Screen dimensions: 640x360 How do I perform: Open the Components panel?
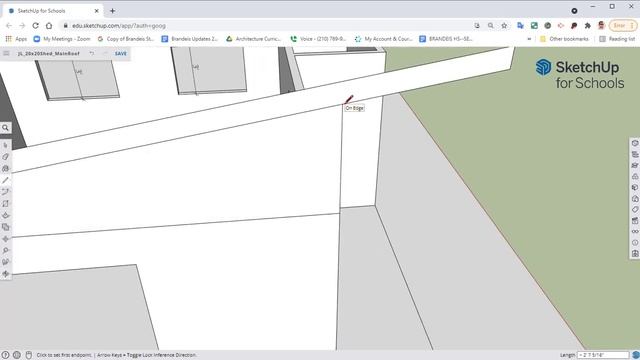[635, 176]
